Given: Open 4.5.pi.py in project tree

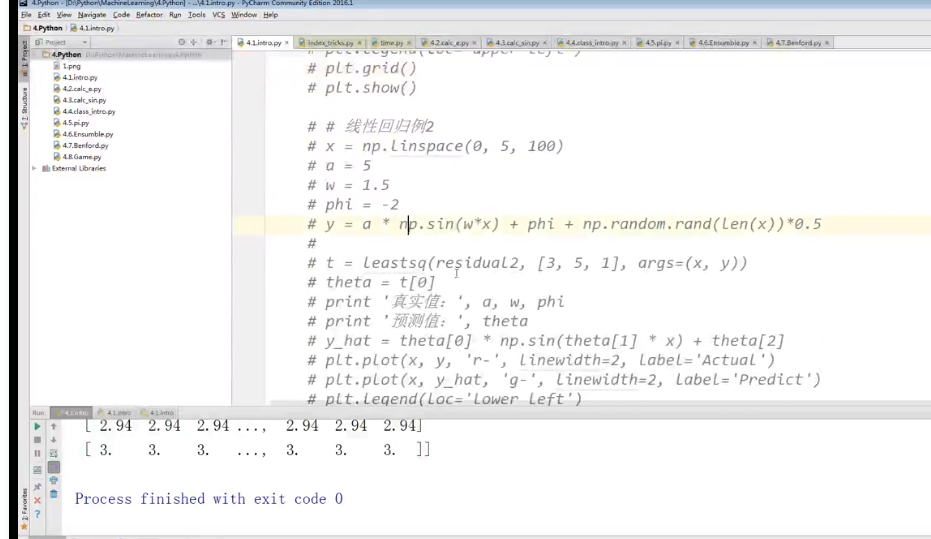Looking at the screenshot, I should (x=71, y=123).
